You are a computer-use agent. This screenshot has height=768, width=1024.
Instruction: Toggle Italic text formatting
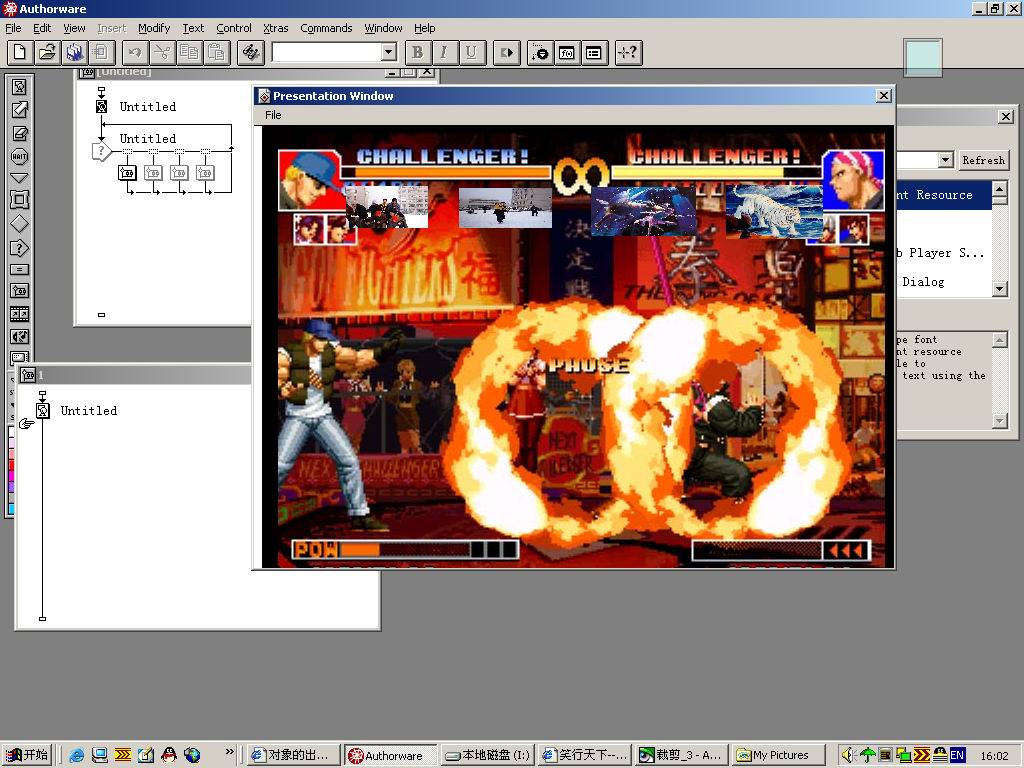(444, 52)
